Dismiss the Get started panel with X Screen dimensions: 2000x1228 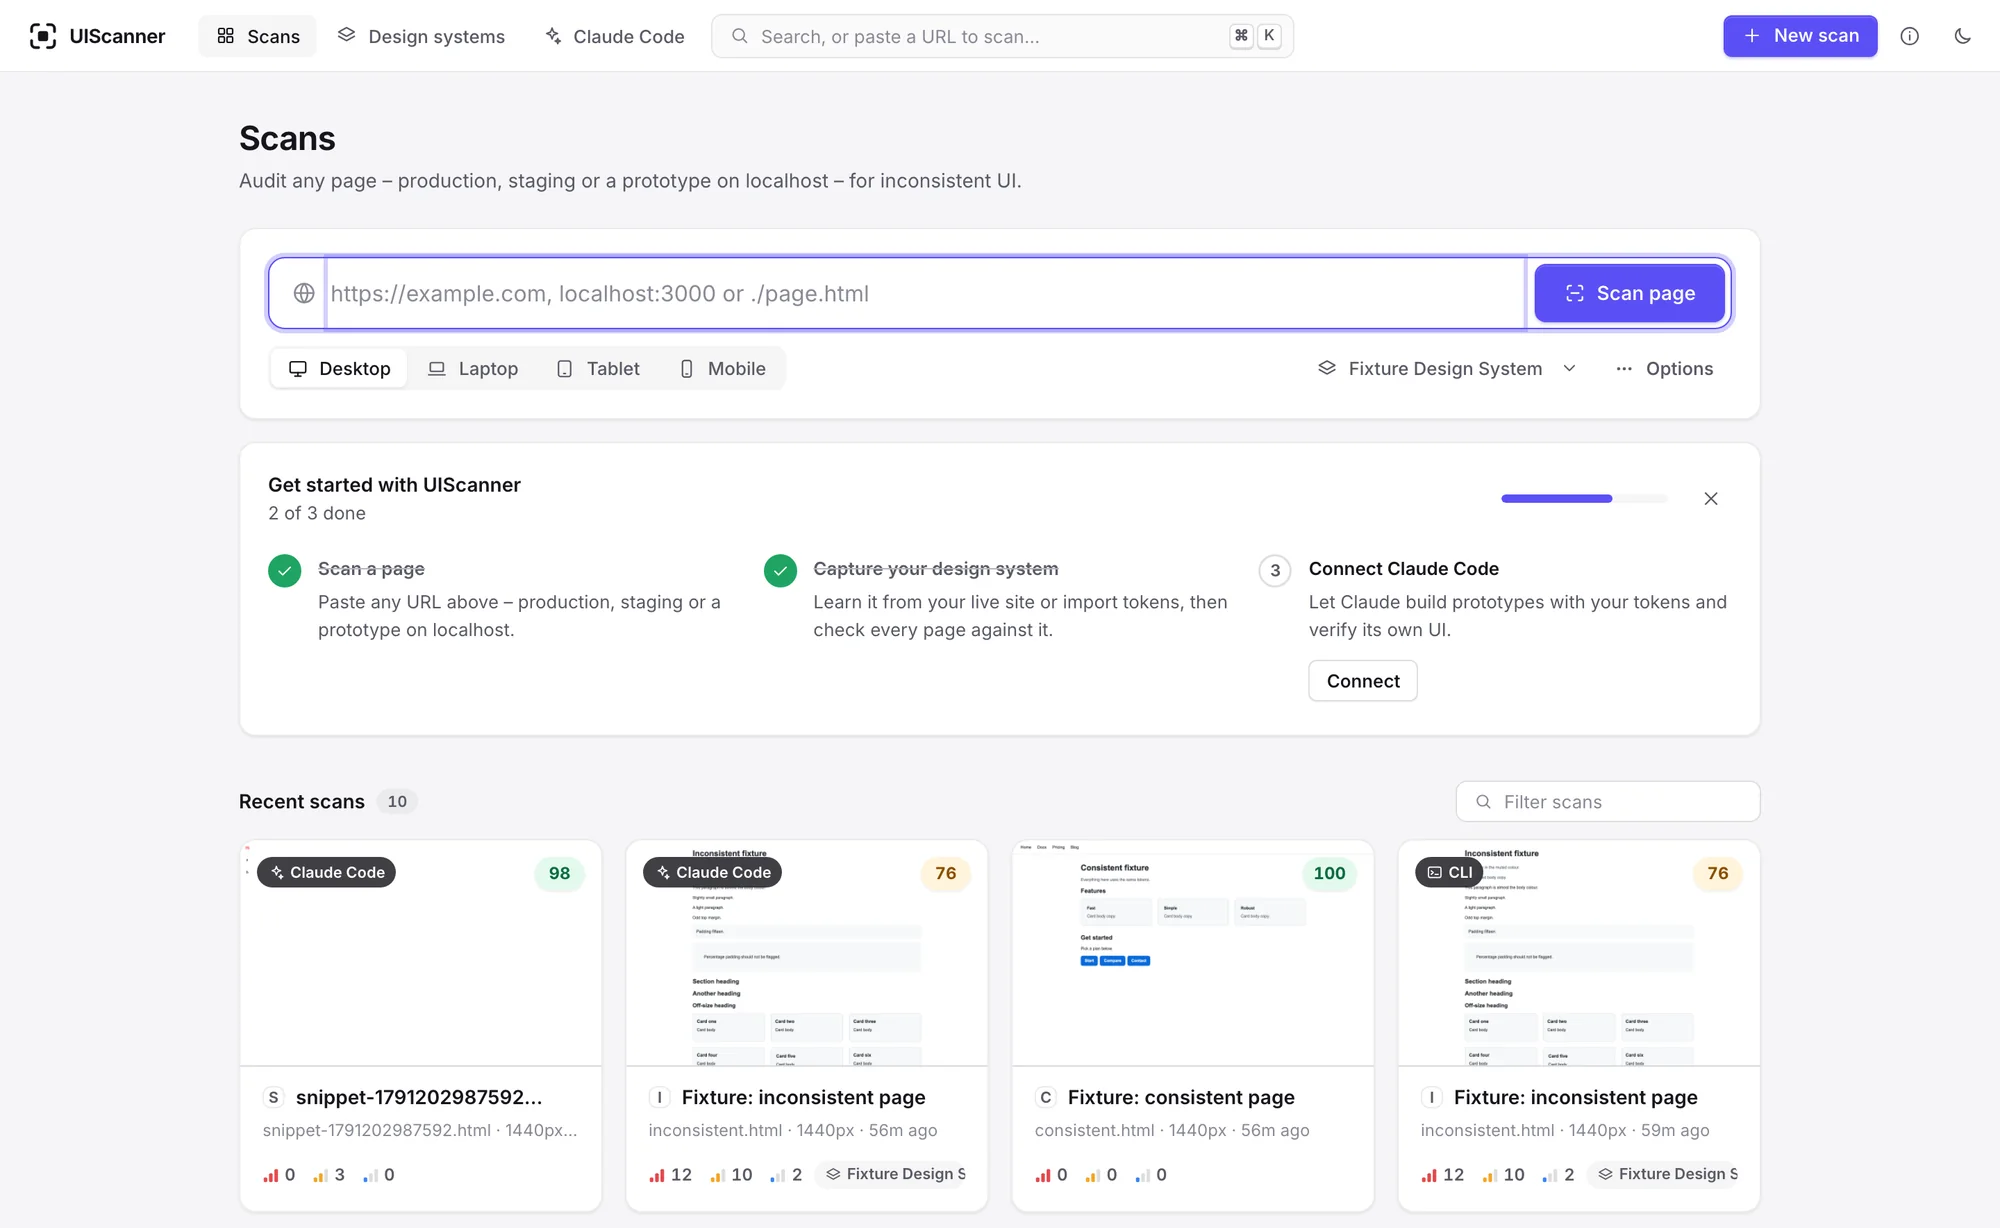(1711, 498)
